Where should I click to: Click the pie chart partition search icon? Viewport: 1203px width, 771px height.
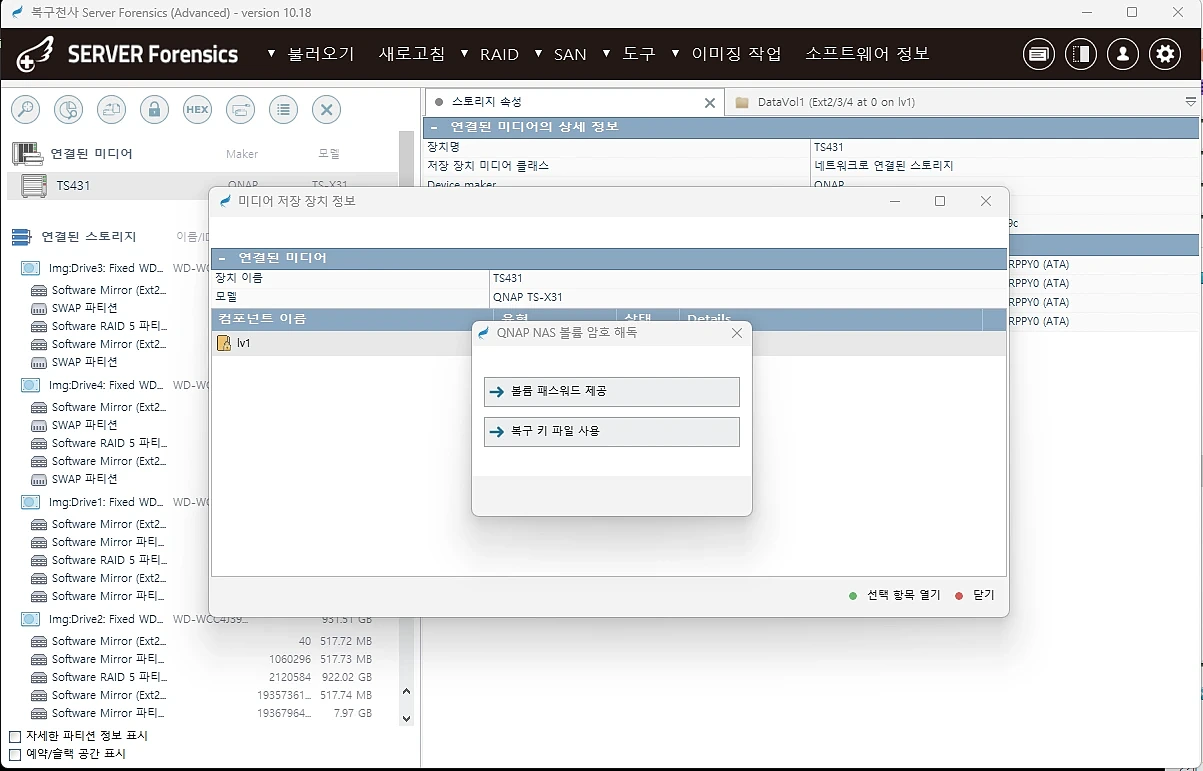[x=68, y=110]
